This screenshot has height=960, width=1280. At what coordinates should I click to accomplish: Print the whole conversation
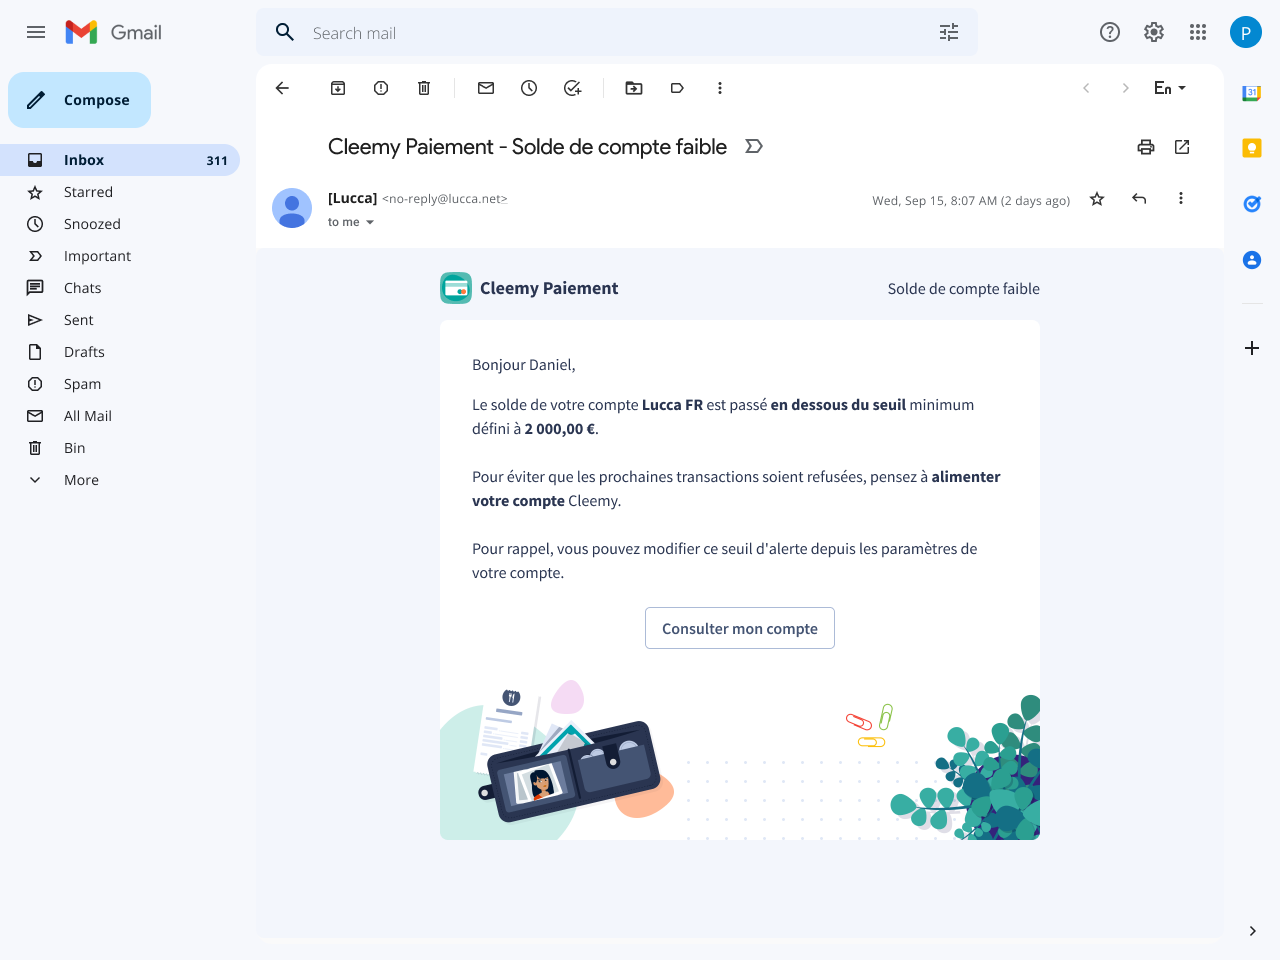(x=1146, y=147)
